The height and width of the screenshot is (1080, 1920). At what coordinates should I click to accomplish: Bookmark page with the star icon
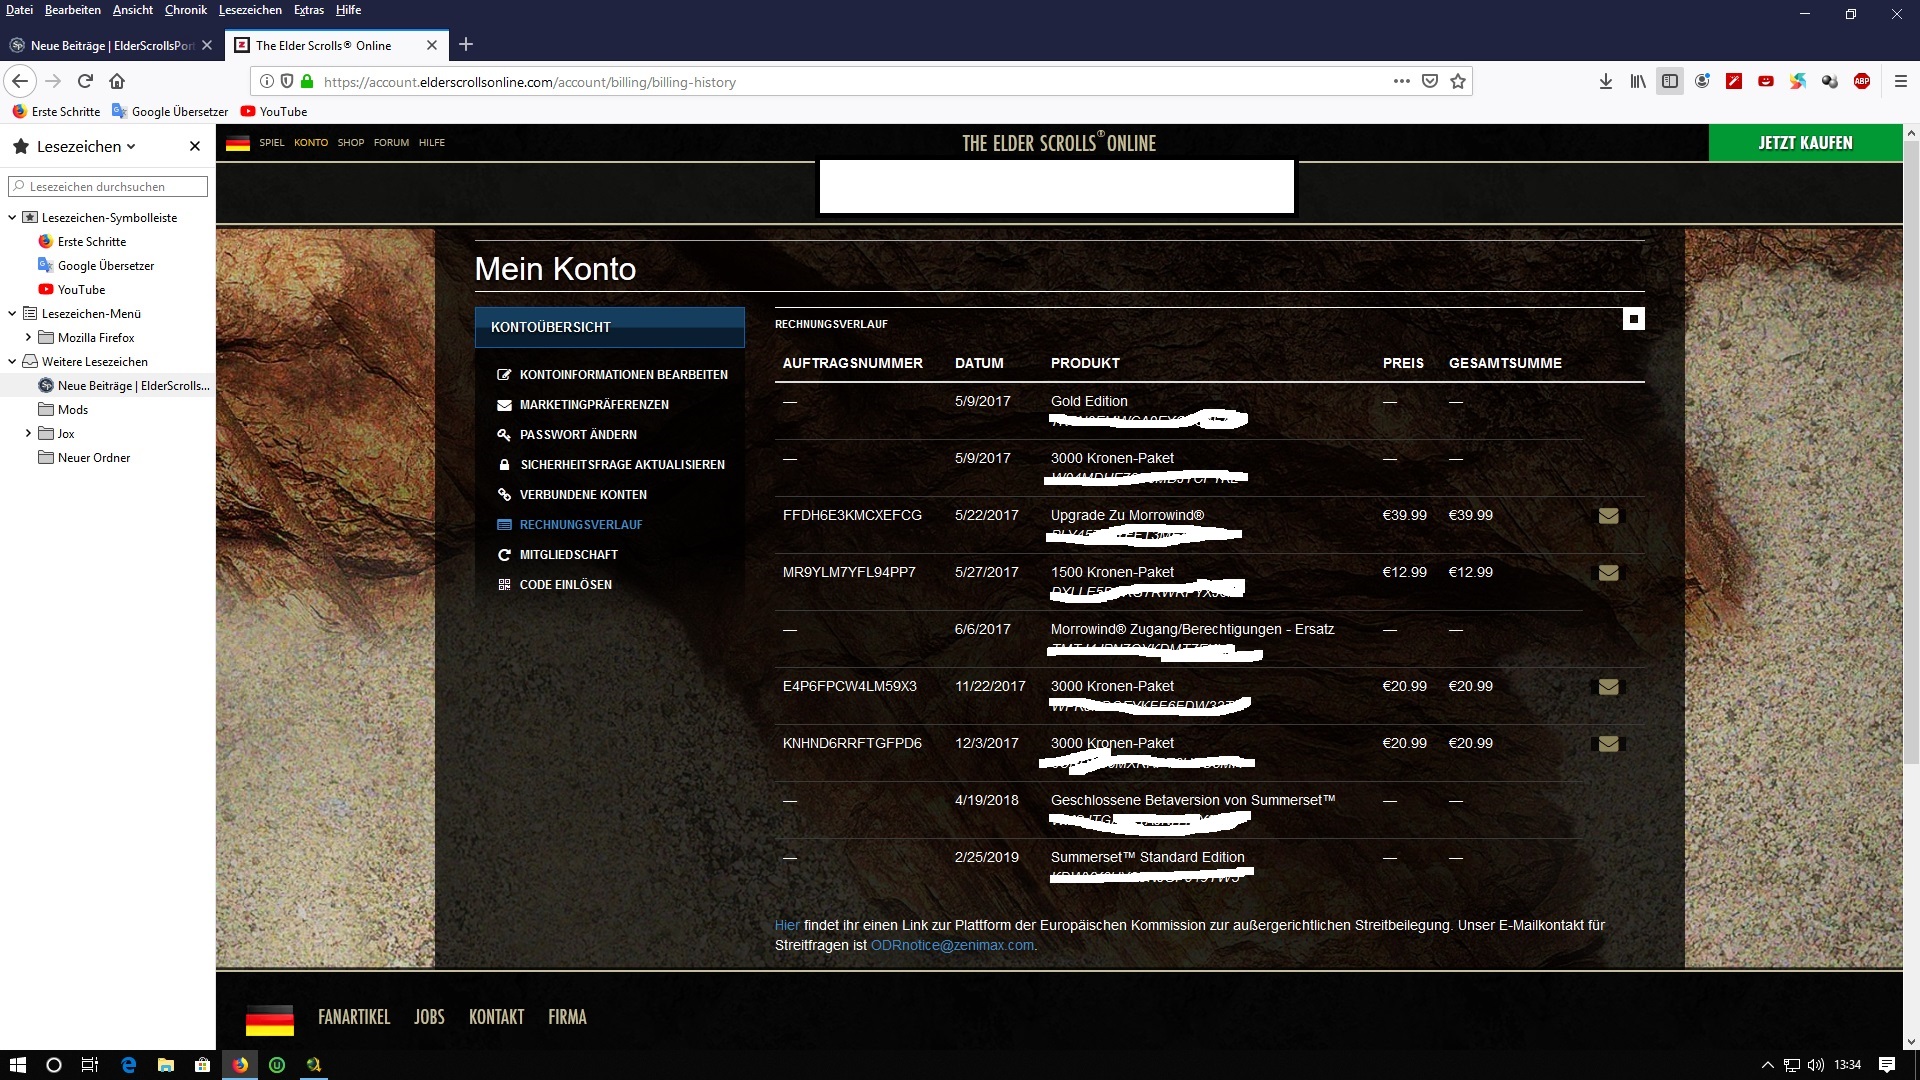click(x=1458, y=81)
